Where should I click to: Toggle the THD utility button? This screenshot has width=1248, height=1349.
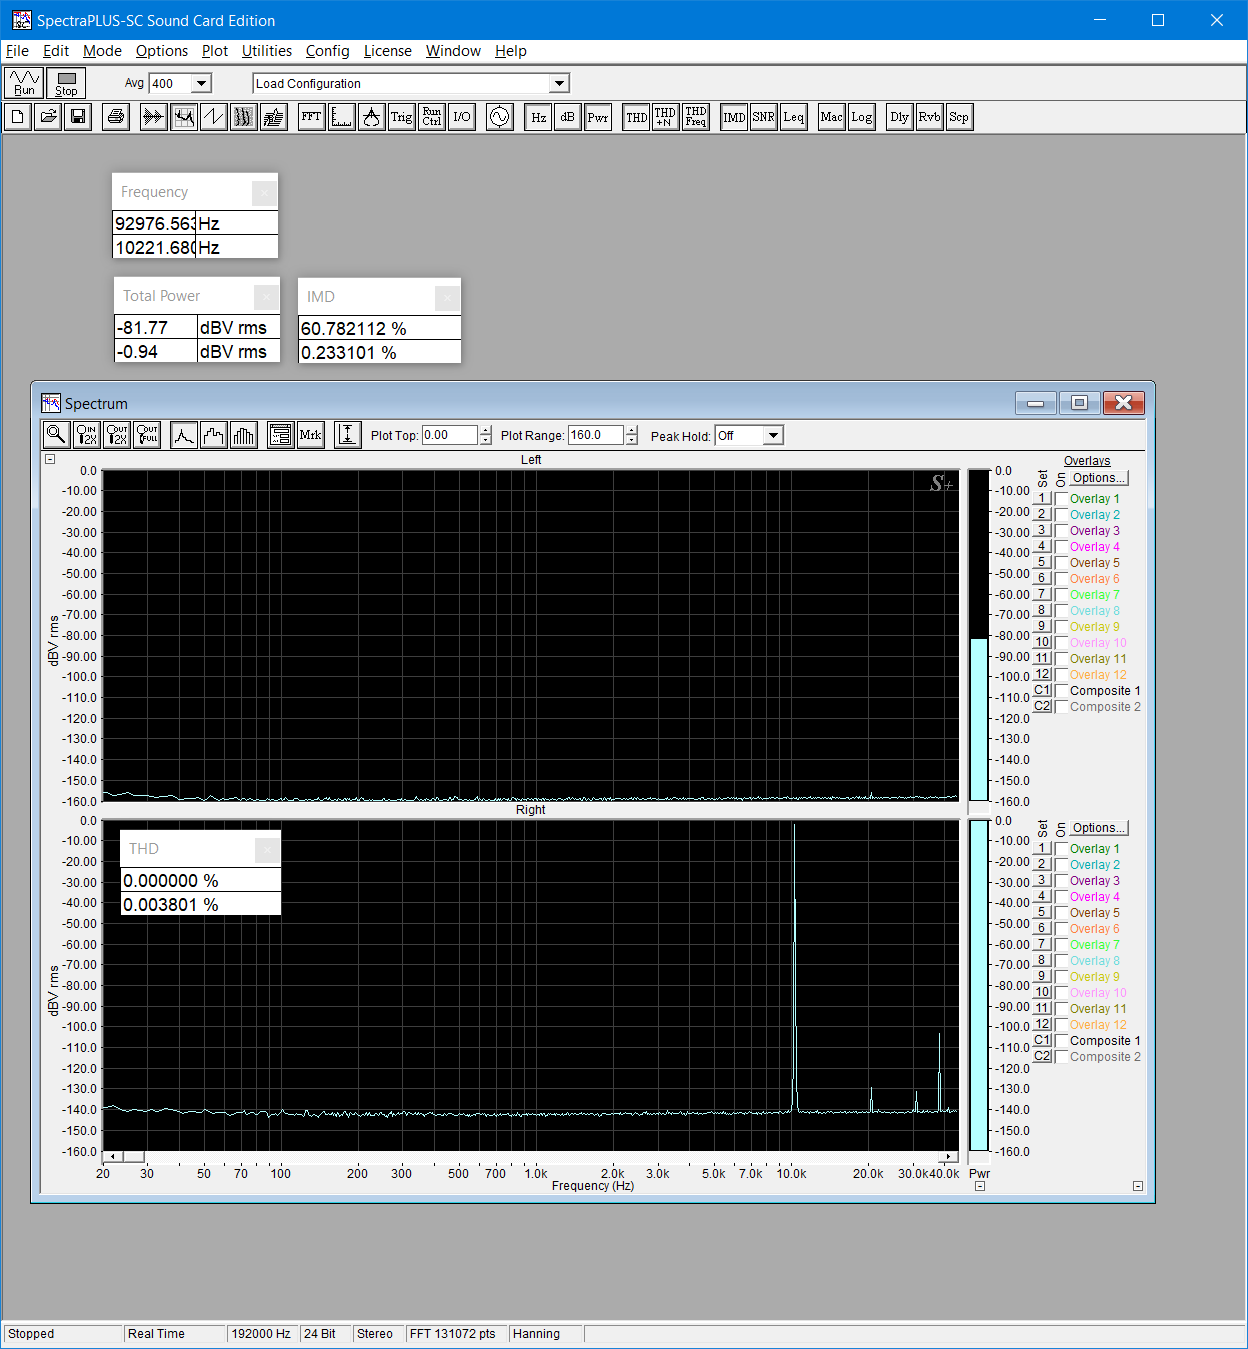tap(636, 117)
